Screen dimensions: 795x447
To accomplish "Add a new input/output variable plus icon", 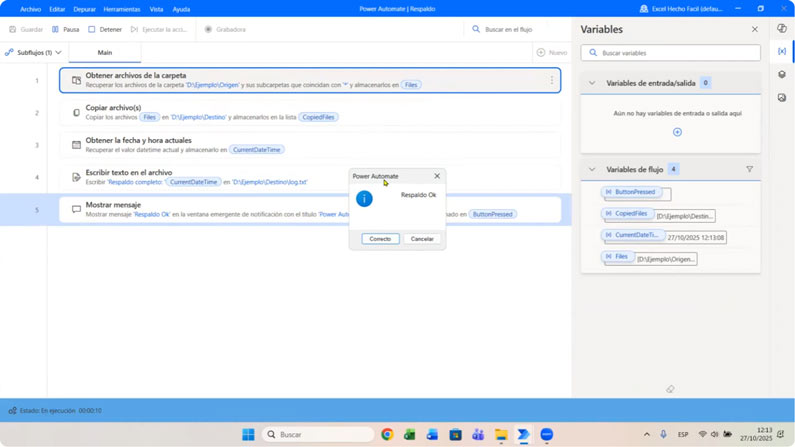I will coord(677,132).
